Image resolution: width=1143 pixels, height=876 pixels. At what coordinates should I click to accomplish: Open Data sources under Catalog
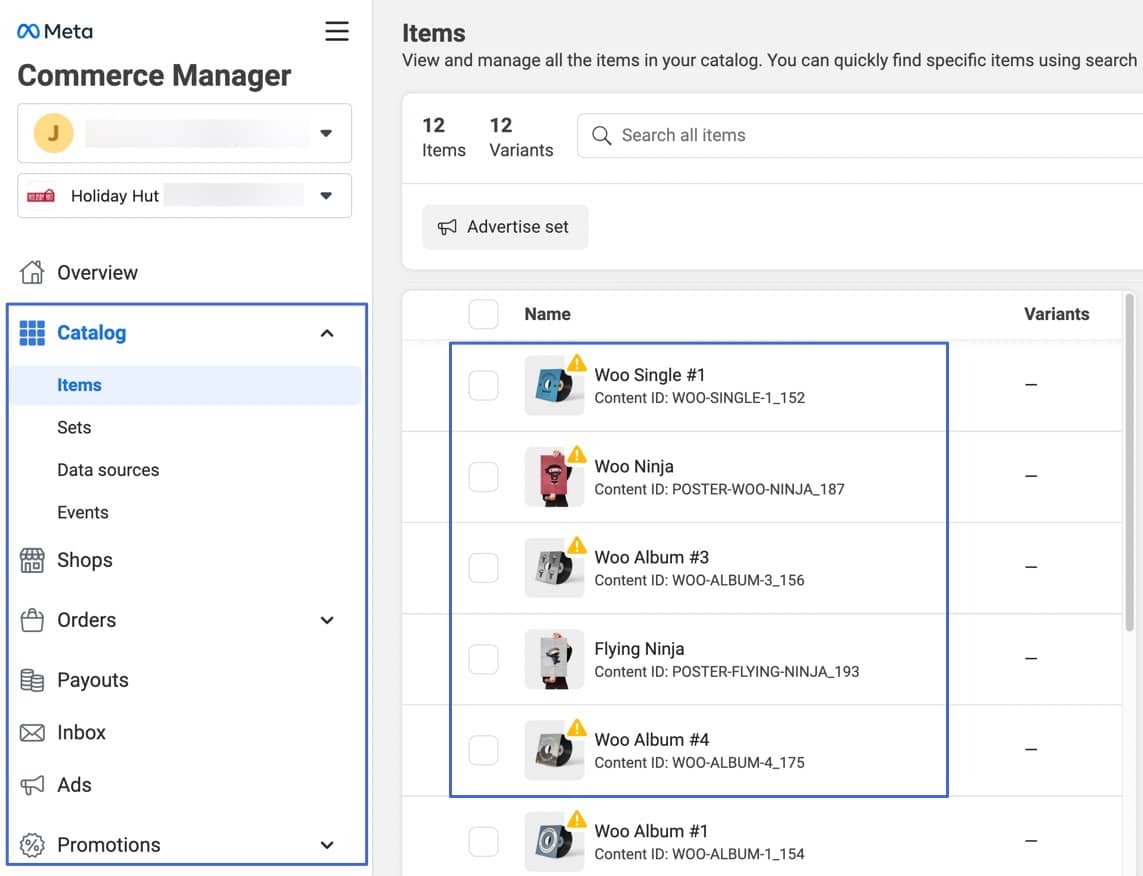[108, 470]
